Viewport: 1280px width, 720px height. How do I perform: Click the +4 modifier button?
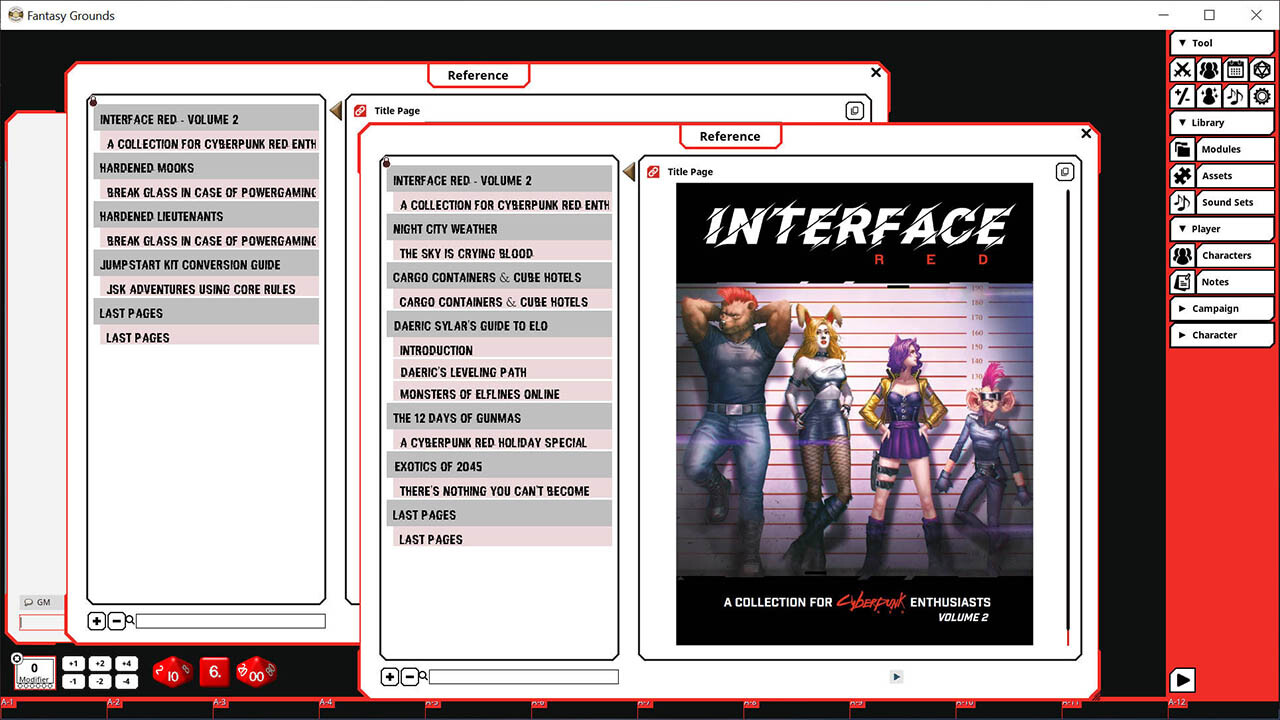[x=126, y=663]
